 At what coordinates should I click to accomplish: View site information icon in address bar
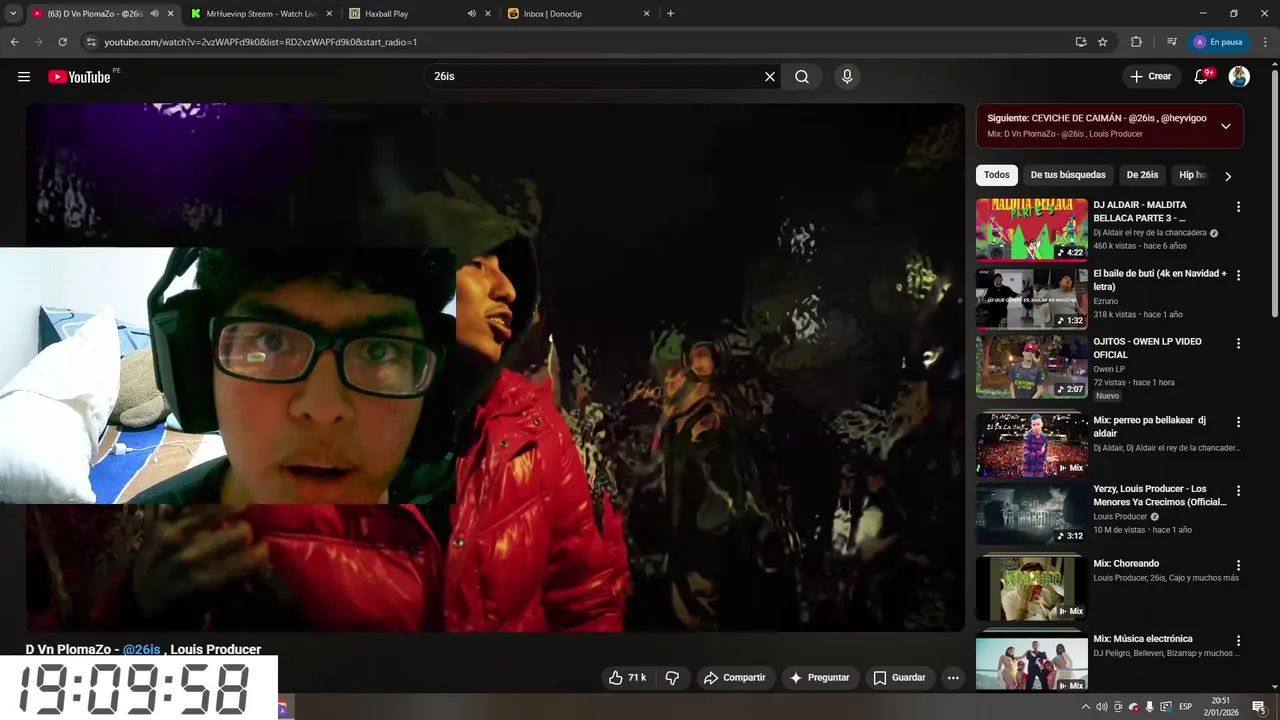(91, 42)
